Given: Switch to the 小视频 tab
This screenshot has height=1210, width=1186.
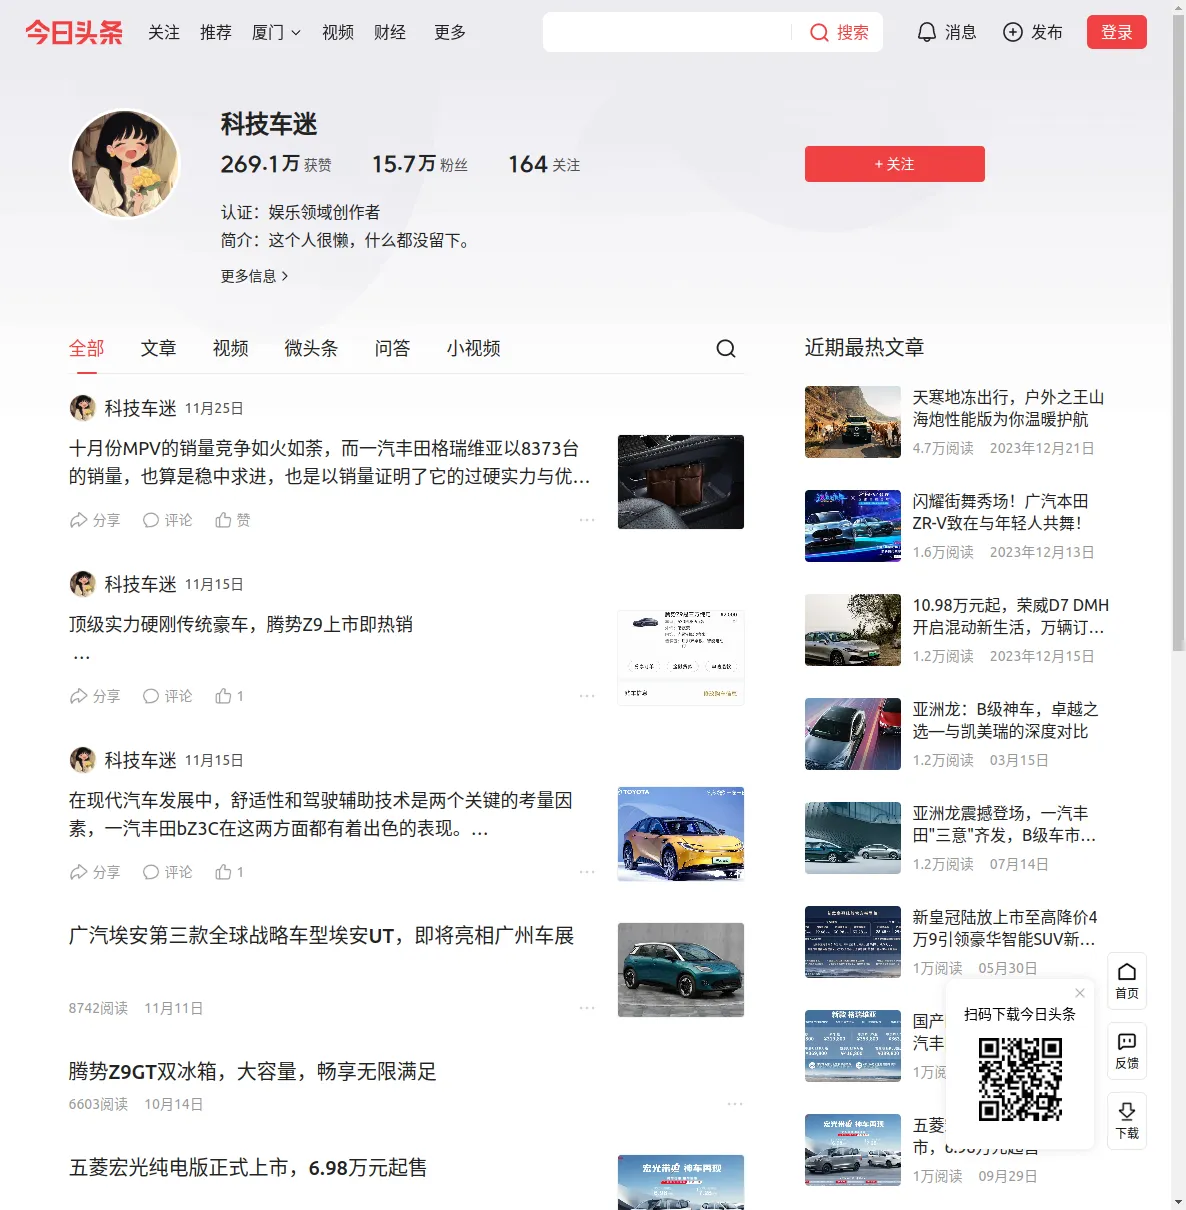Looking at the screenshot, I should tap(474, 348).
